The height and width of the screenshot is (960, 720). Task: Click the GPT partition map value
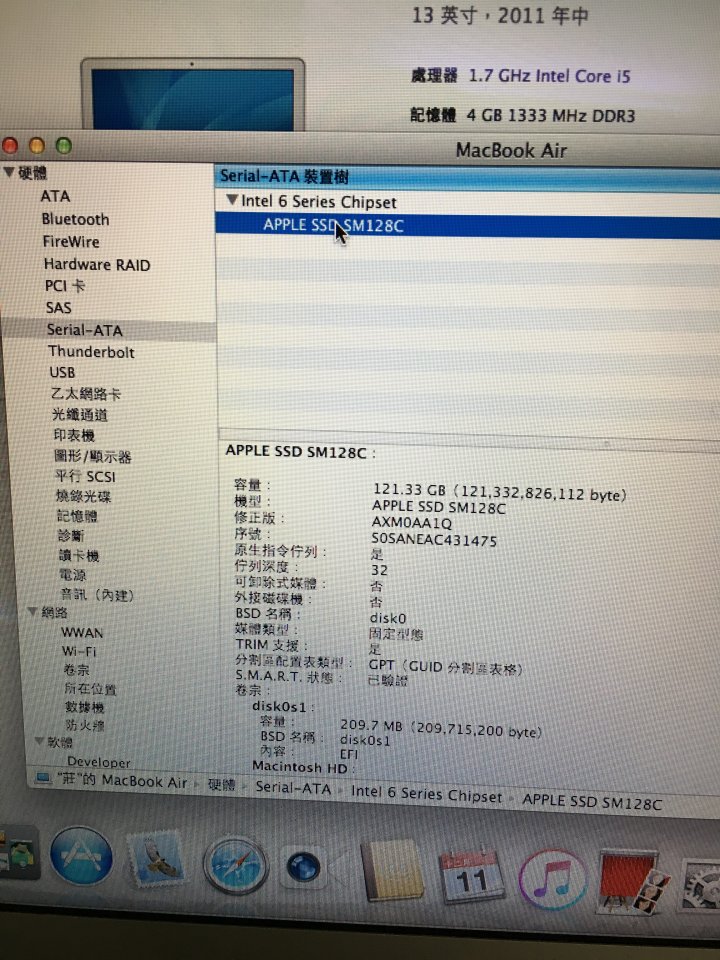click(445, 667)
